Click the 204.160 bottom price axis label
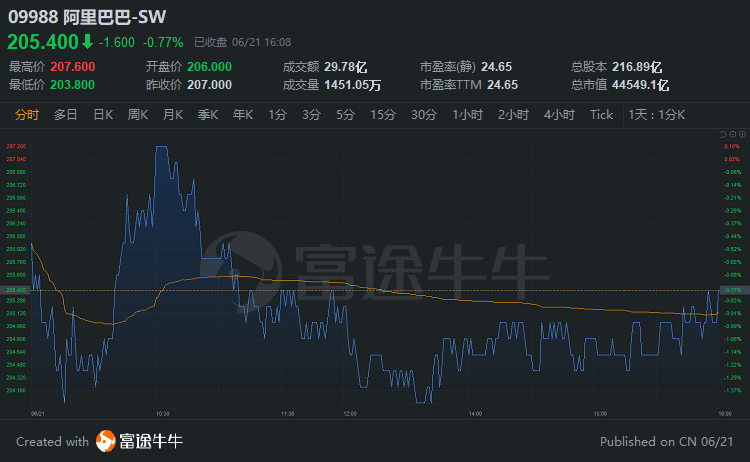 16,390
